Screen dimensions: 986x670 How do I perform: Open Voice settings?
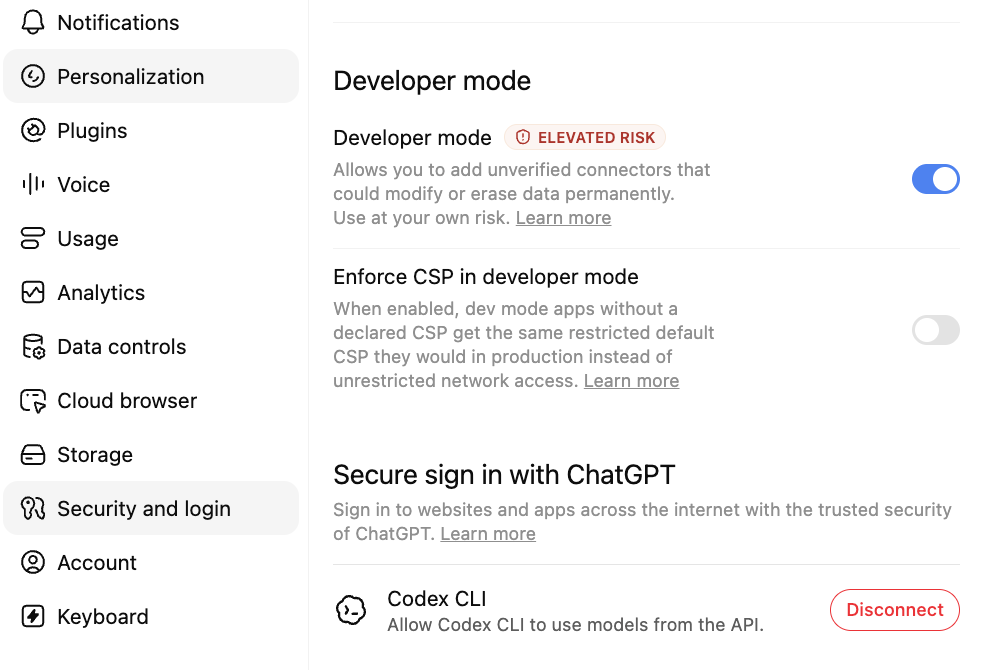coord(151,184)
